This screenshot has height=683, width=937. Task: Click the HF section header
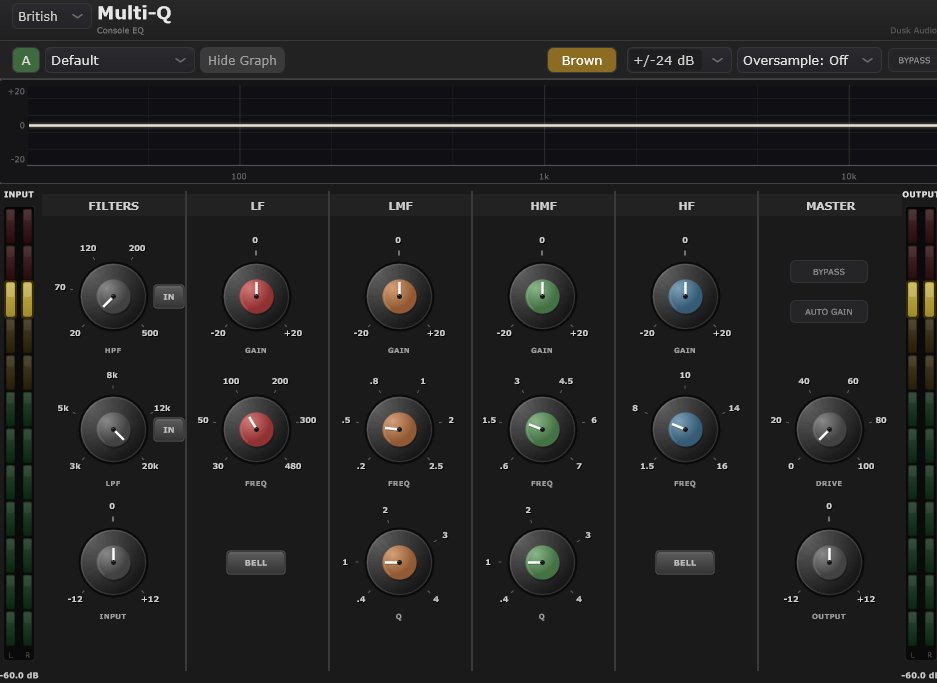coord(686,206)
